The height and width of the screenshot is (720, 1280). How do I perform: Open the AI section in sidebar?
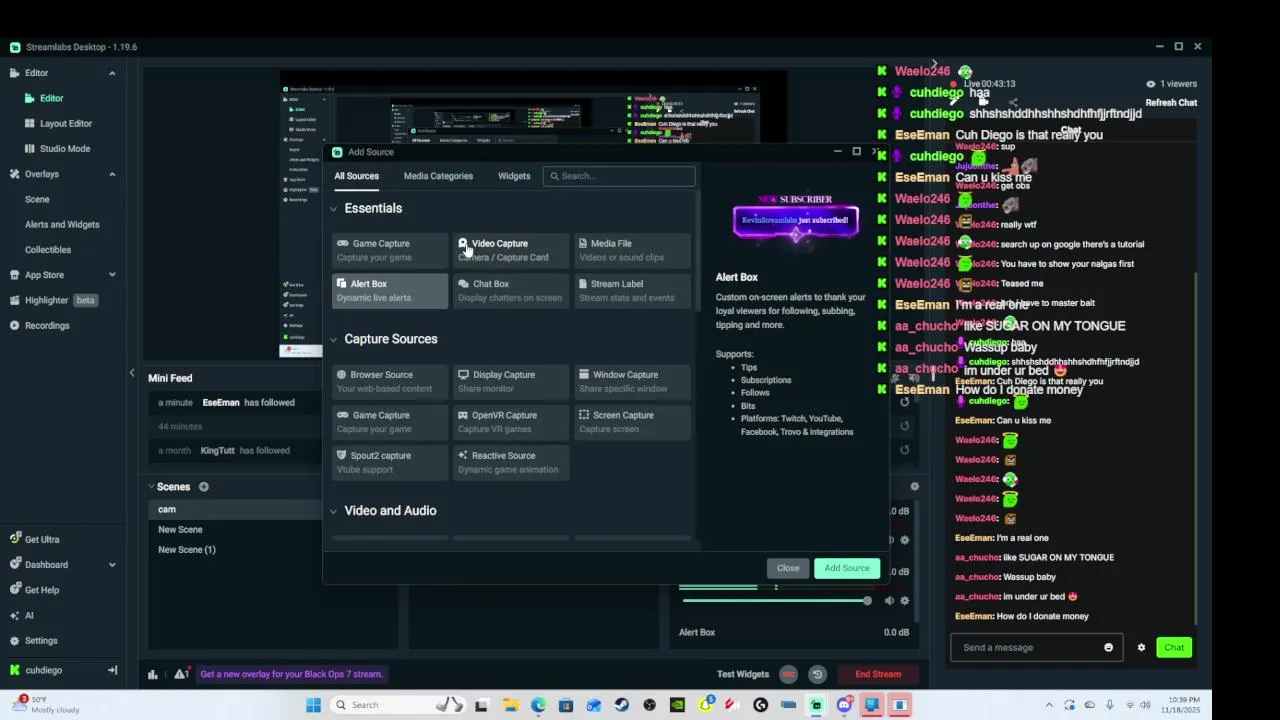click(x=28, y=615)
